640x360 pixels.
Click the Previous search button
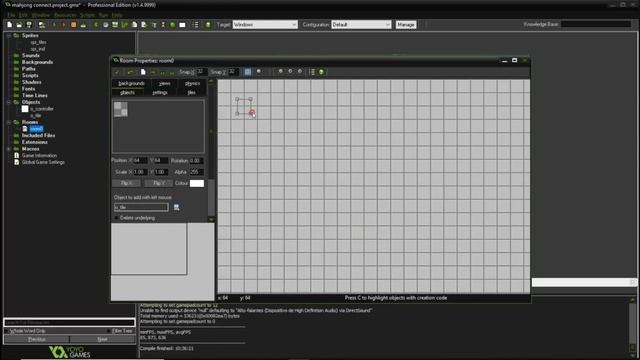[37, 339]
